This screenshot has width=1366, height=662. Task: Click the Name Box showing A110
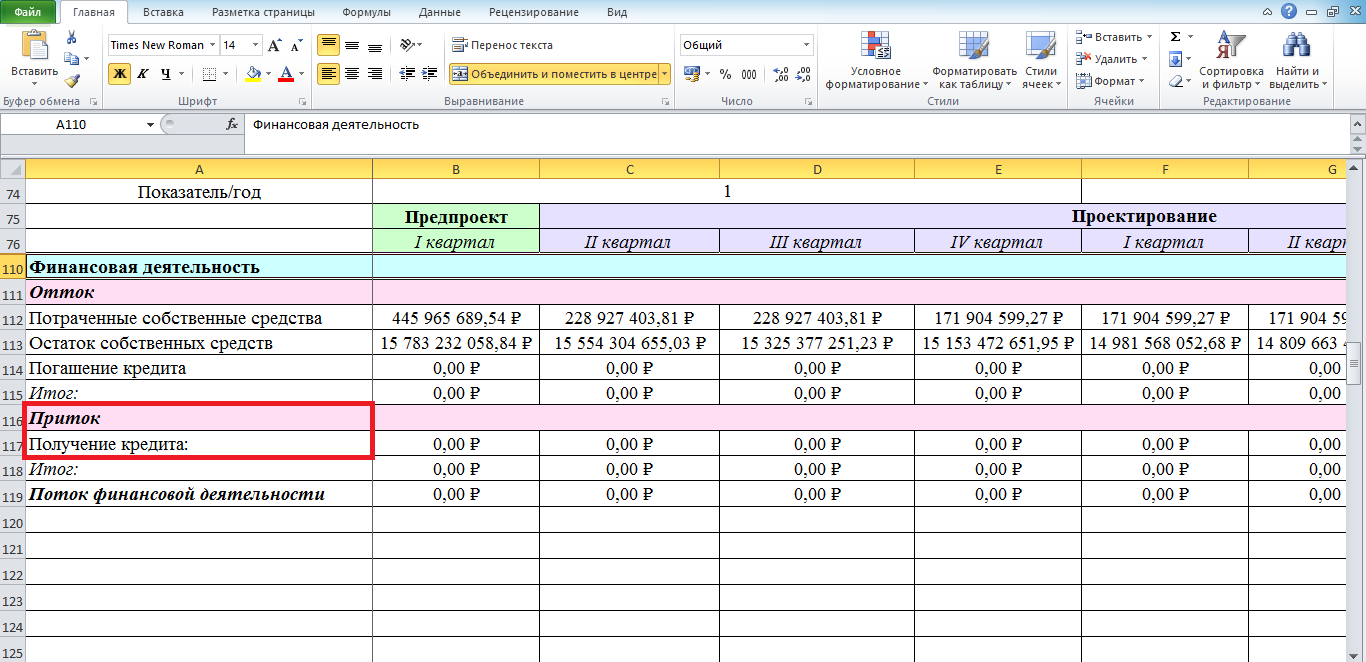coord(73,125)
